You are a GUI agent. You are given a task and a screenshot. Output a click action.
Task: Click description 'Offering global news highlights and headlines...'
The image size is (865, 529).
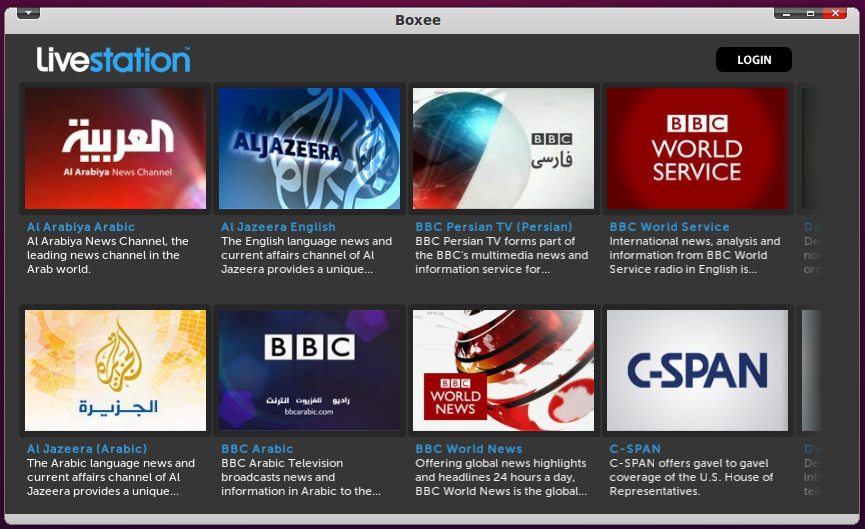501,477
